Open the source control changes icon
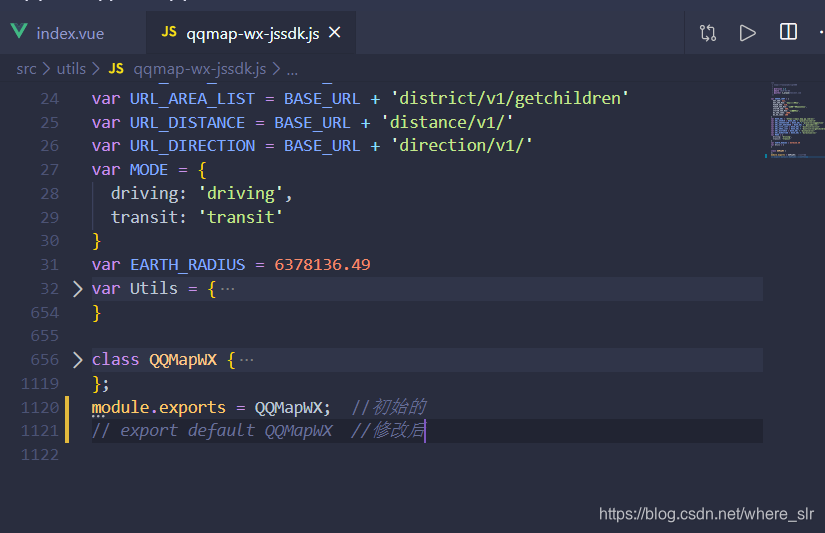 708,33
